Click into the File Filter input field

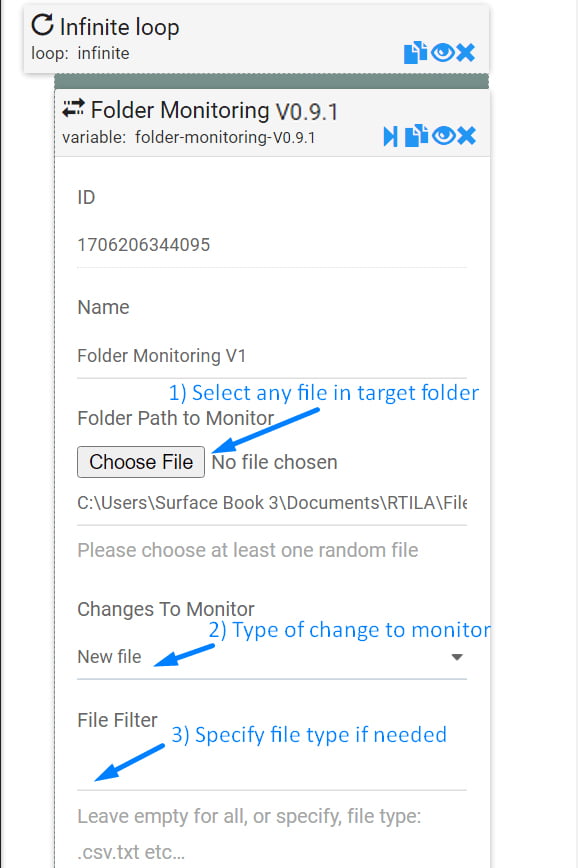point(272,769)
